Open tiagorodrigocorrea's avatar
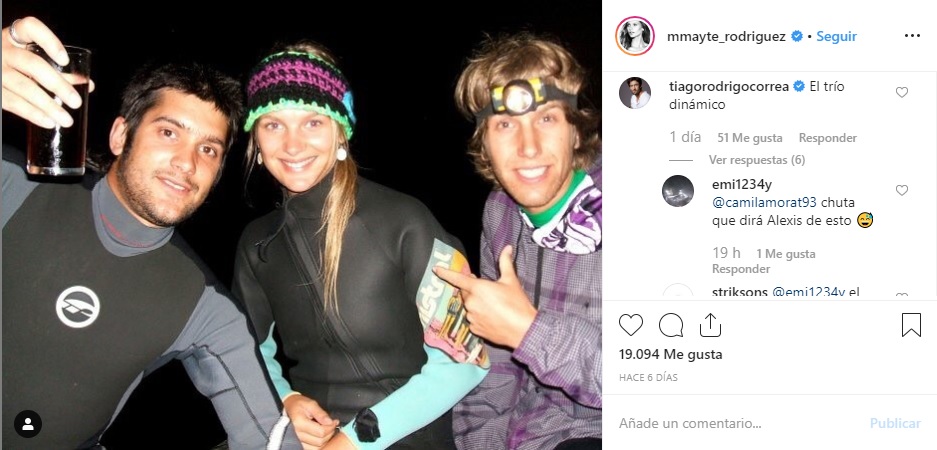The height and width of the screenshot is (450, 937). pos(635,93)
